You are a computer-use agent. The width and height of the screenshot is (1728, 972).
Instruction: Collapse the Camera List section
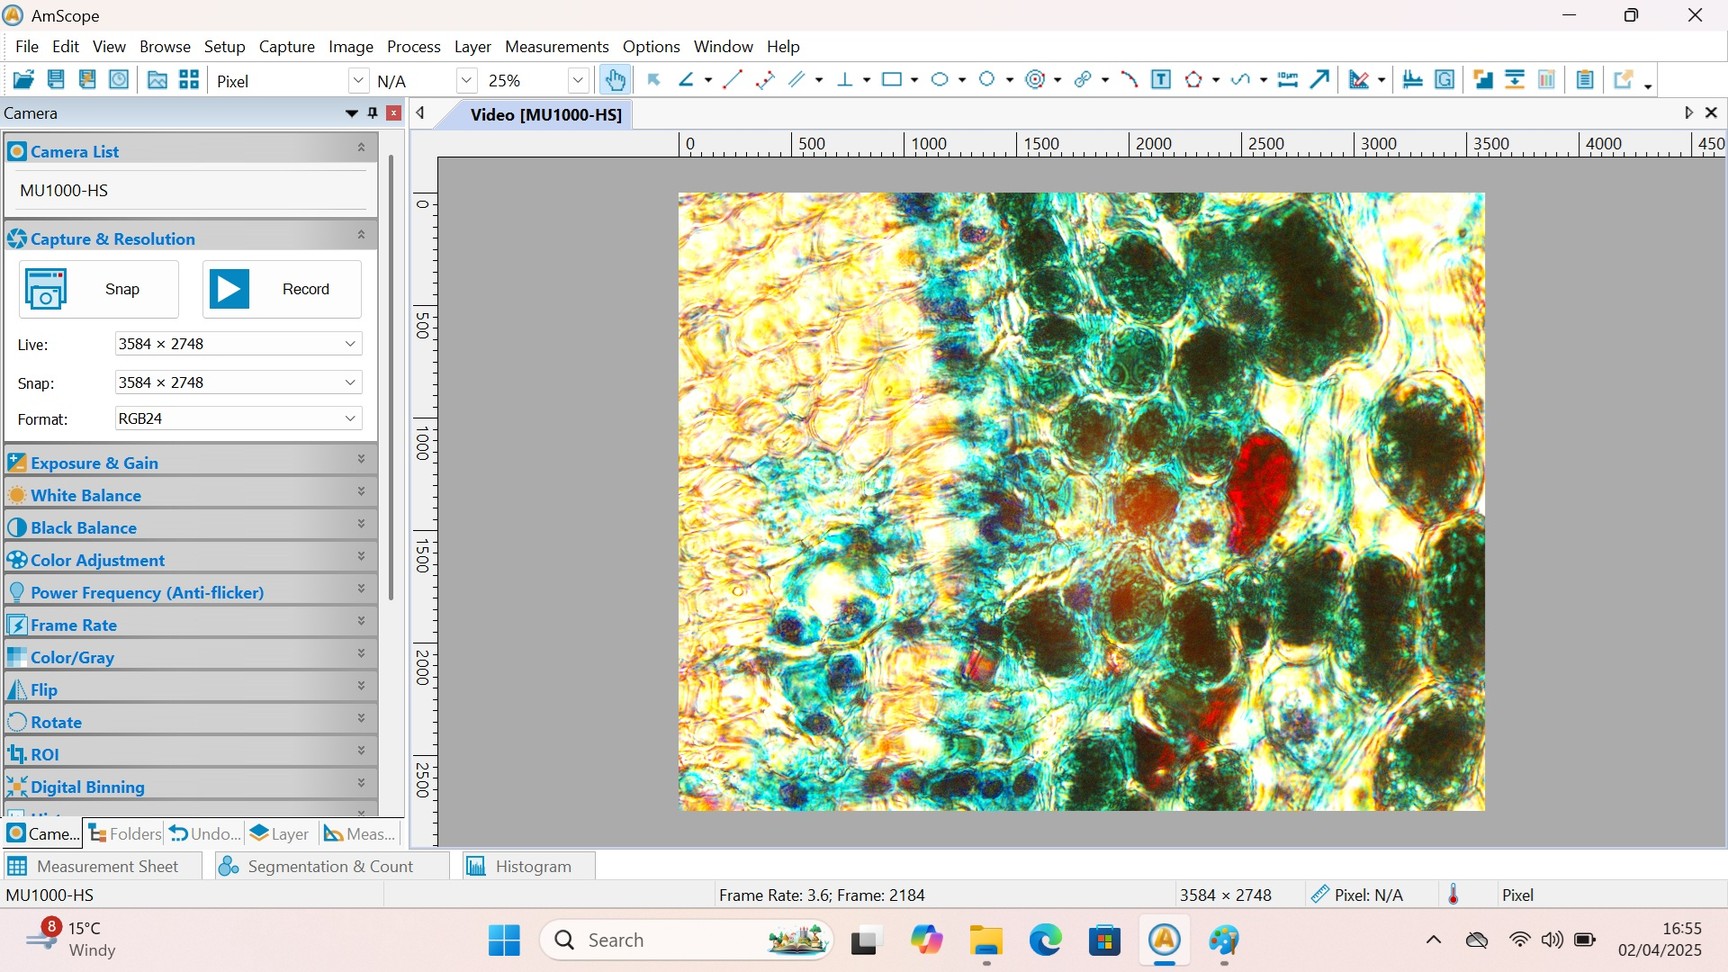pos(361,148)
